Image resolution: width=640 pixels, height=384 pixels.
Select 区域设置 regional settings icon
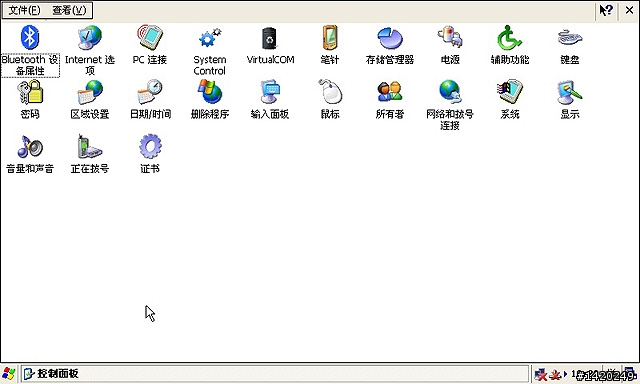tap(90, 92)
